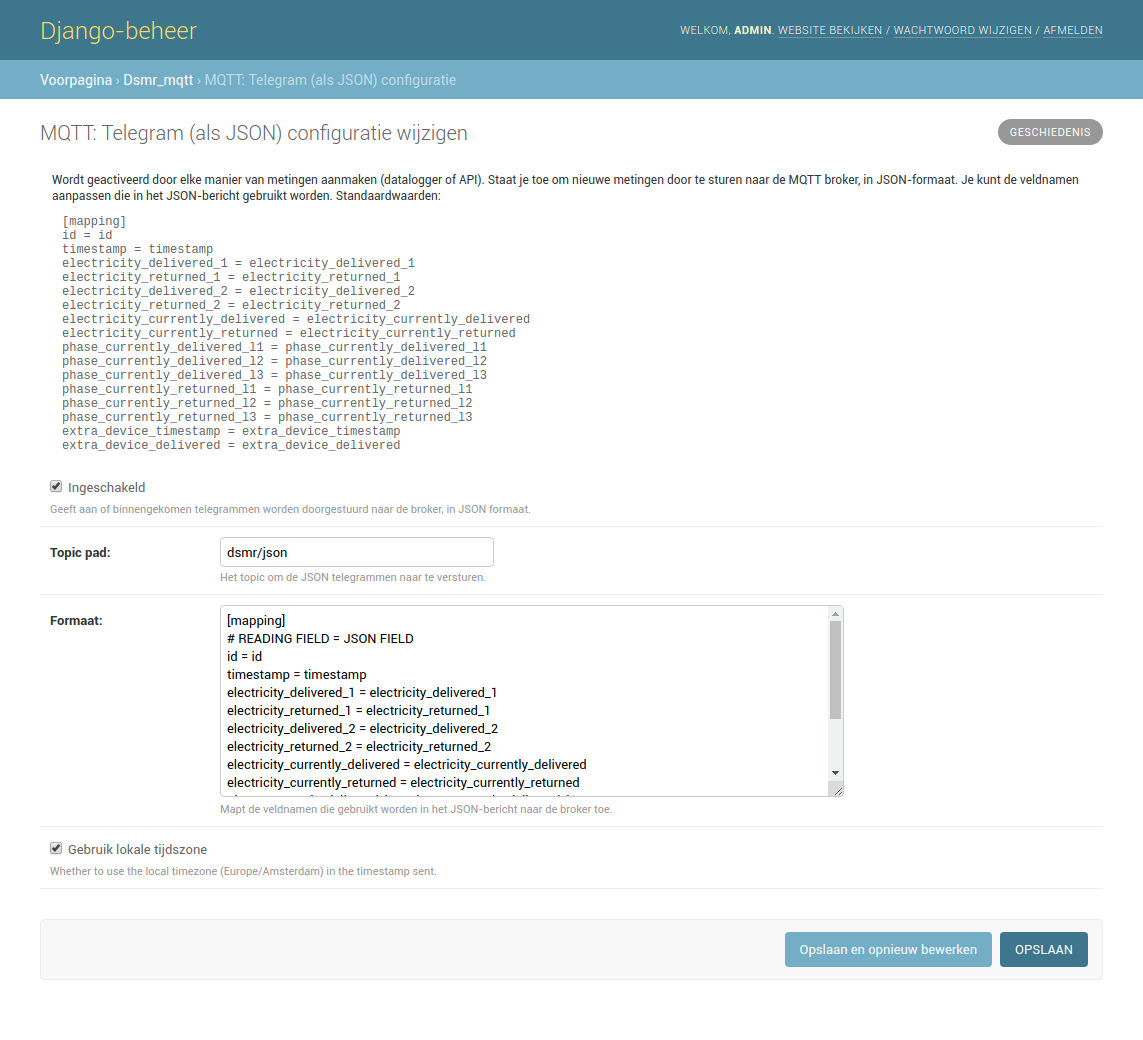The width and height of the screenshot is (1143, 1040).
Task: Click the 'Whether to use the local timezone' help text
Action: pos(243,871)
